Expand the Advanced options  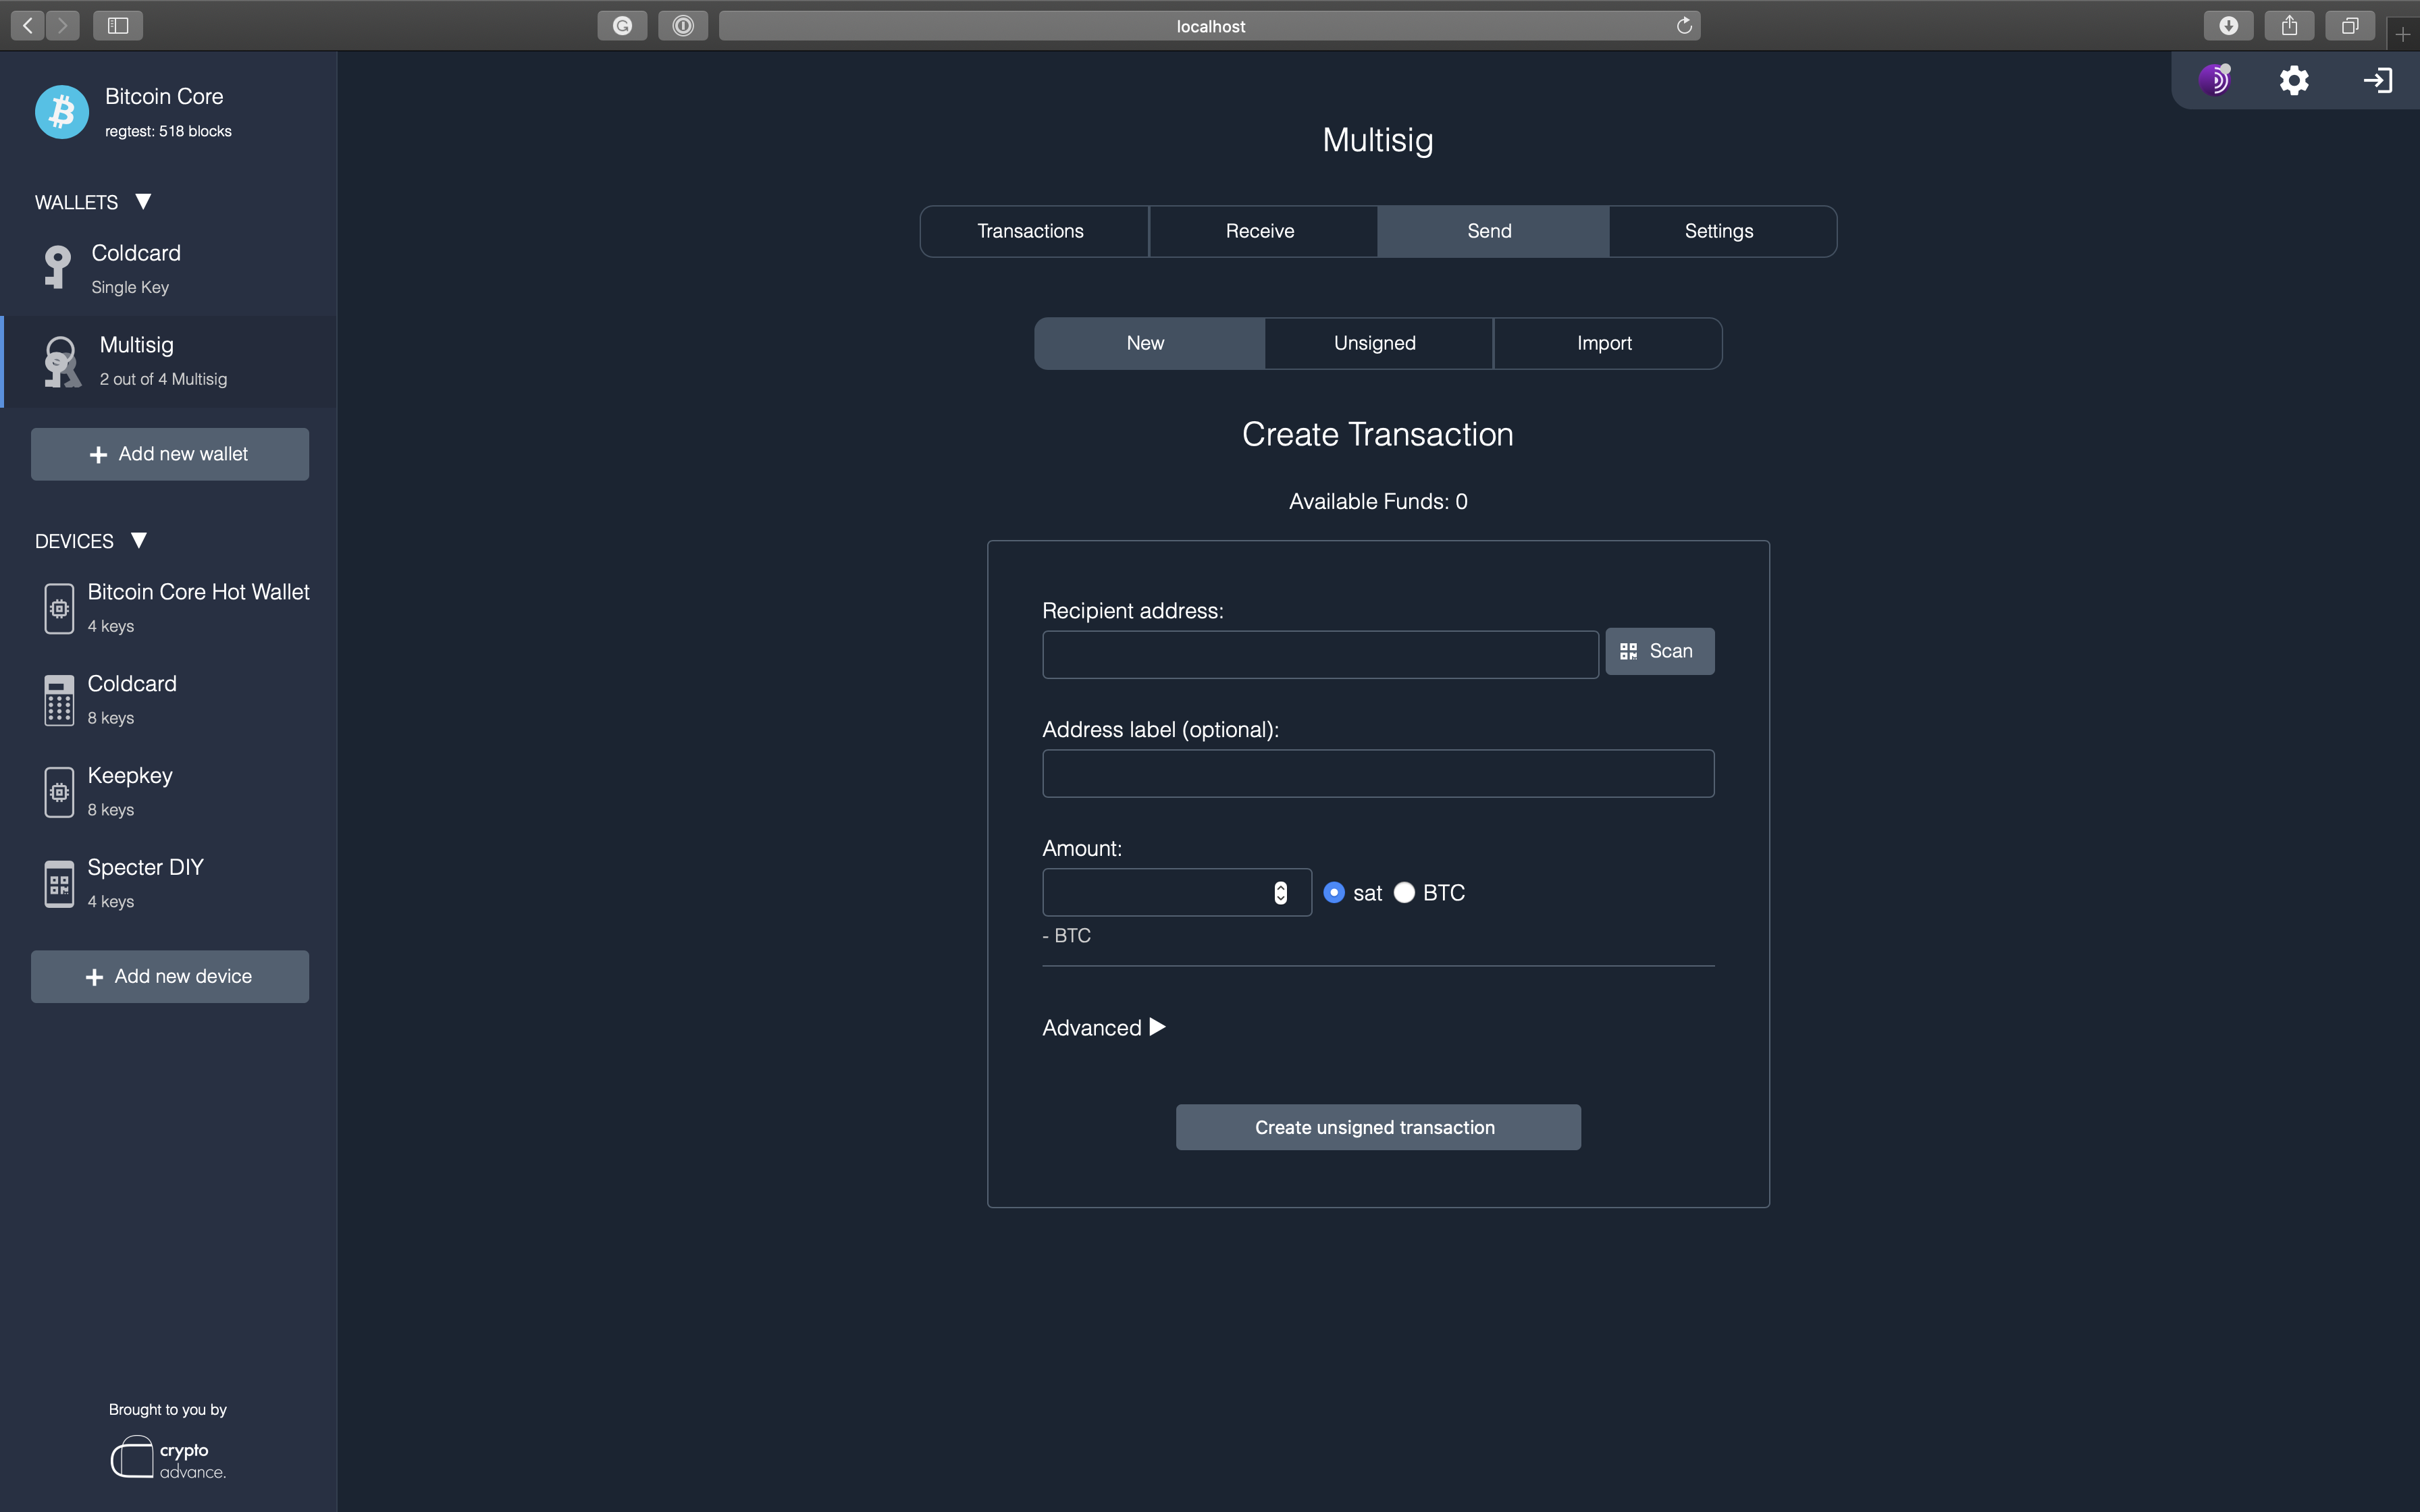point(1104,1028)
